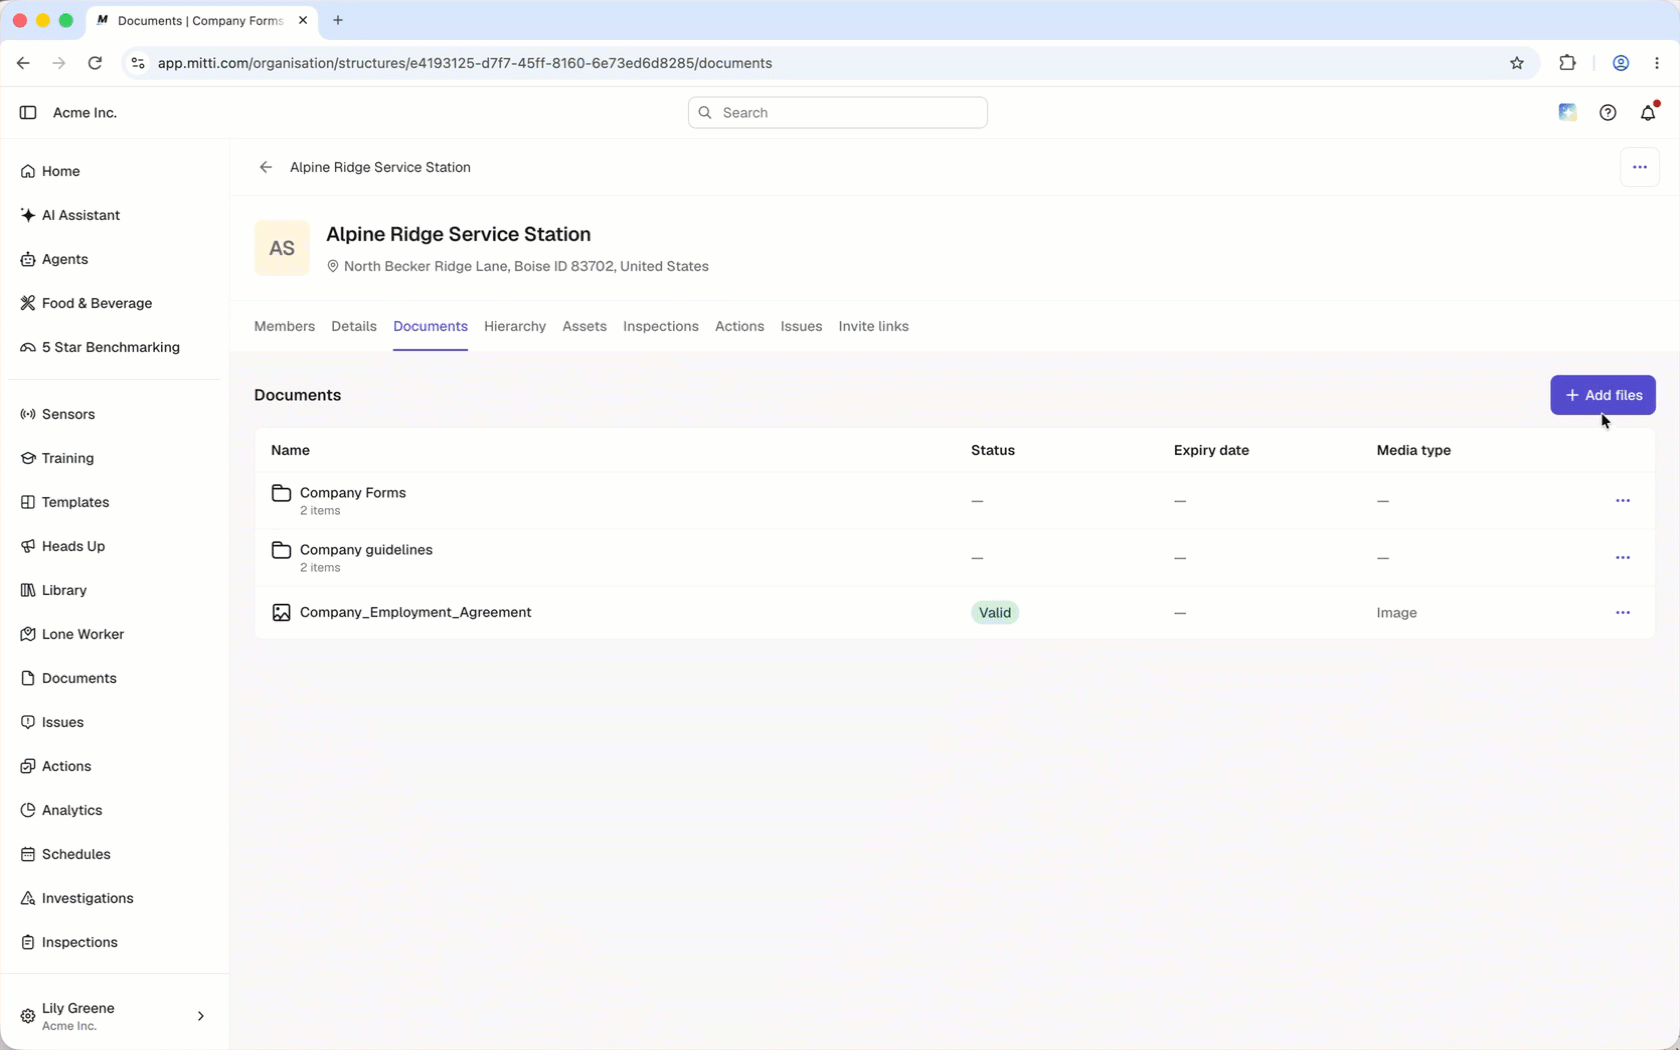
Task: Open Sensors in the sidebar
Action: tap(58, 414)
